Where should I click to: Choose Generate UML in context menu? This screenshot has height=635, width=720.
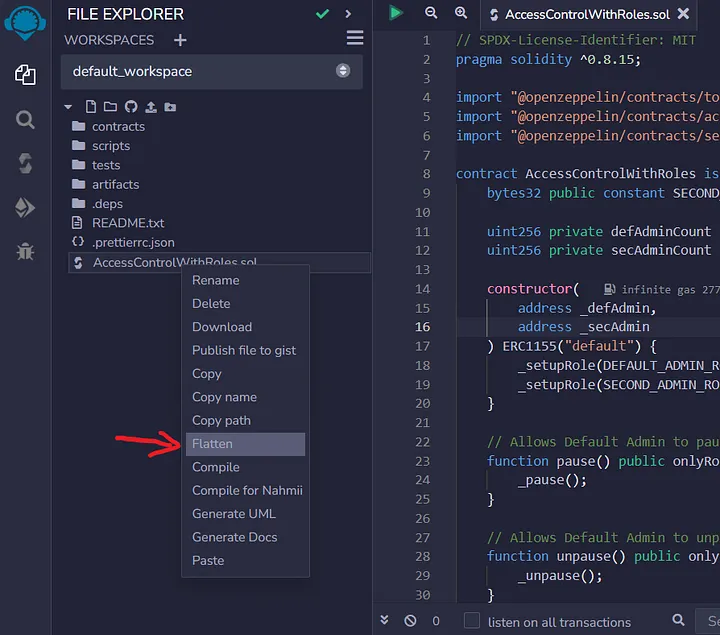pyautogui.click(x=233, y=514)
